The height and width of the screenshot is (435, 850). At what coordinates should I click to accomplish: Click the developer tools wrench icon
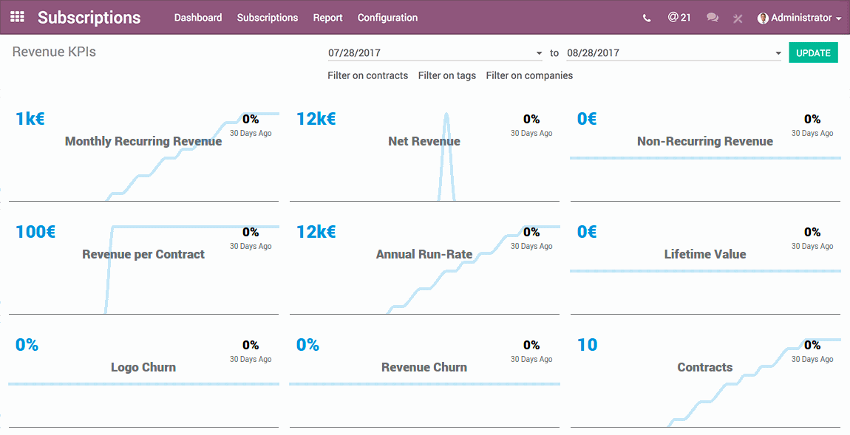click(x=738, y=18)
